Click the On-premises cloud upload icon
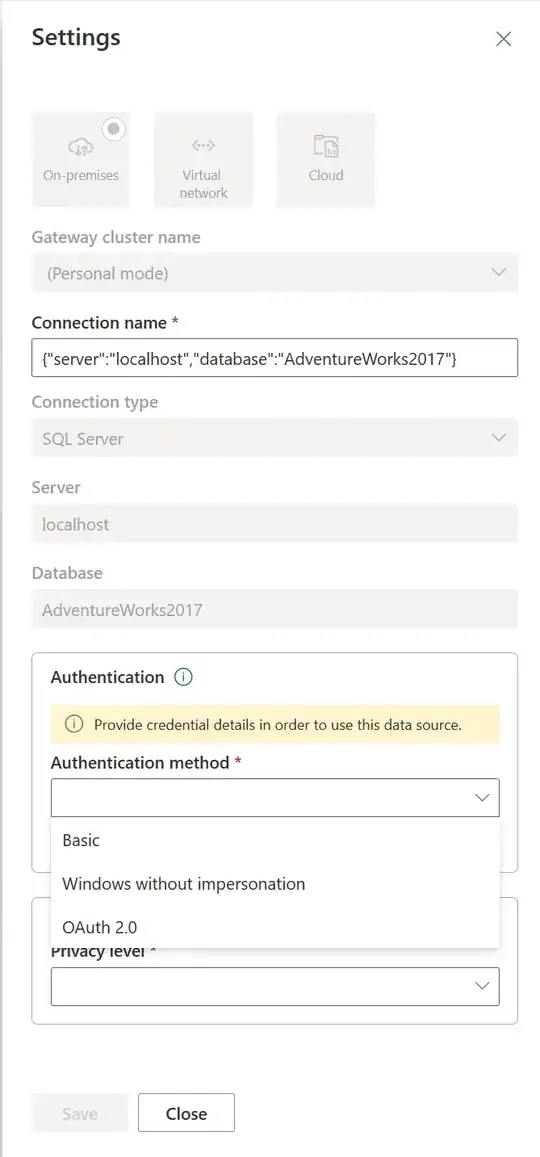Screen dimensions: 540x1157 click(80, 146)
